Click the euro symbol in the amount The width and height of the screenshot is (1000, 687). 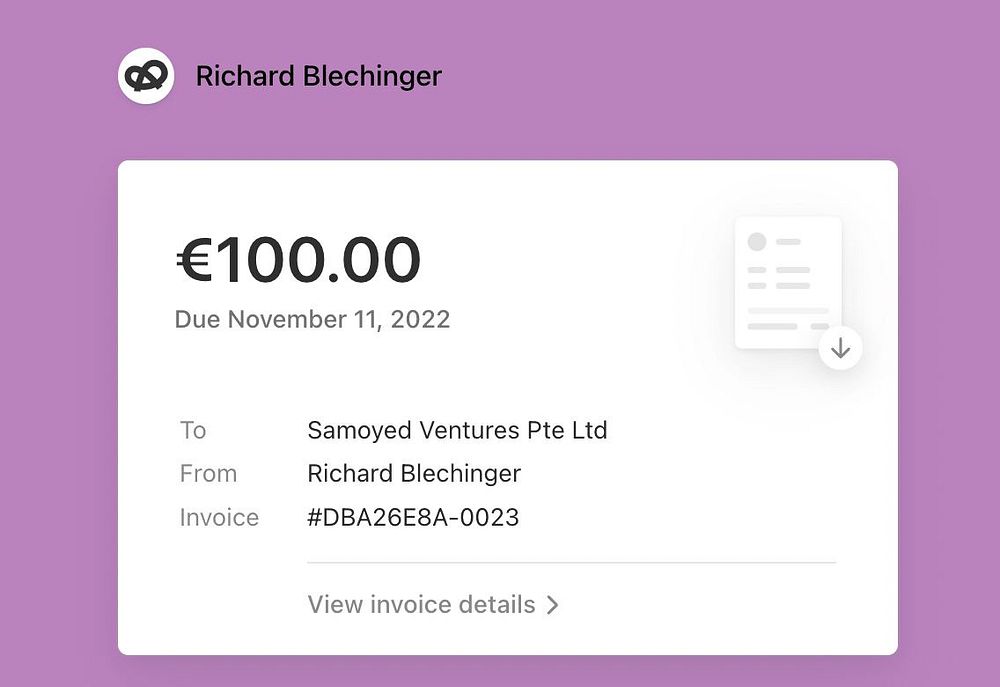coord(194,261)
